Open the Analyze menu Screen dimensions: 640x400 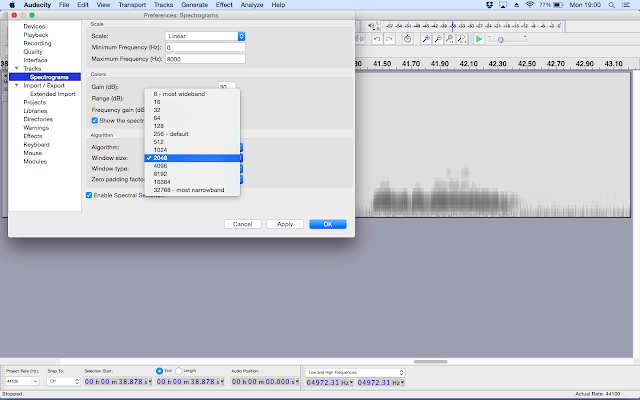[252, 5]
